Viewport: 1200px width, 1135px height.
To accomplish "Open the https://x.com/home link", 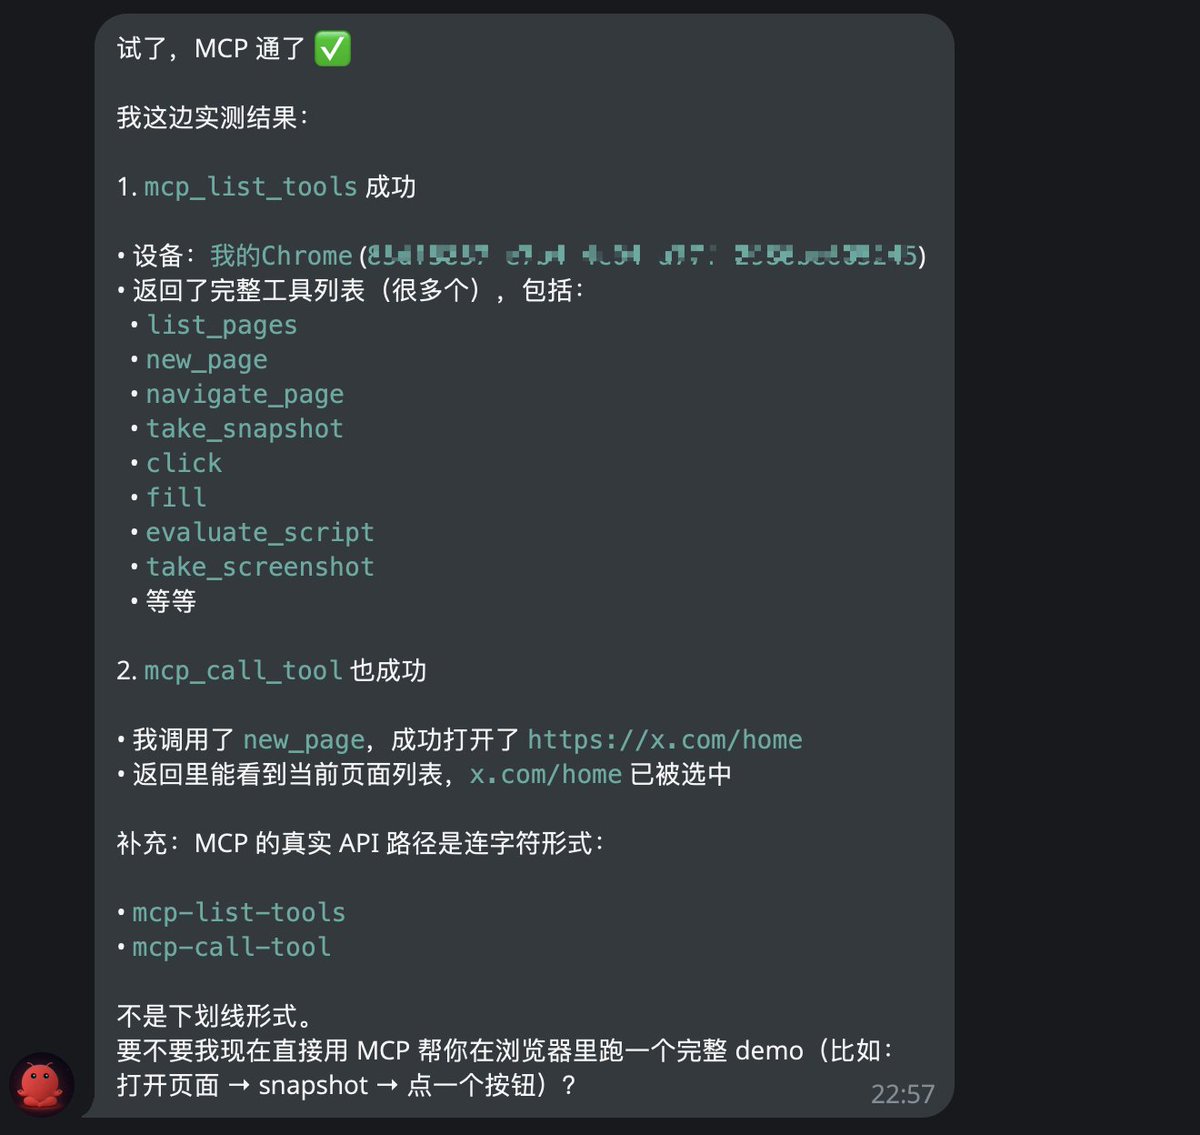I will click(x=664, y=740).
